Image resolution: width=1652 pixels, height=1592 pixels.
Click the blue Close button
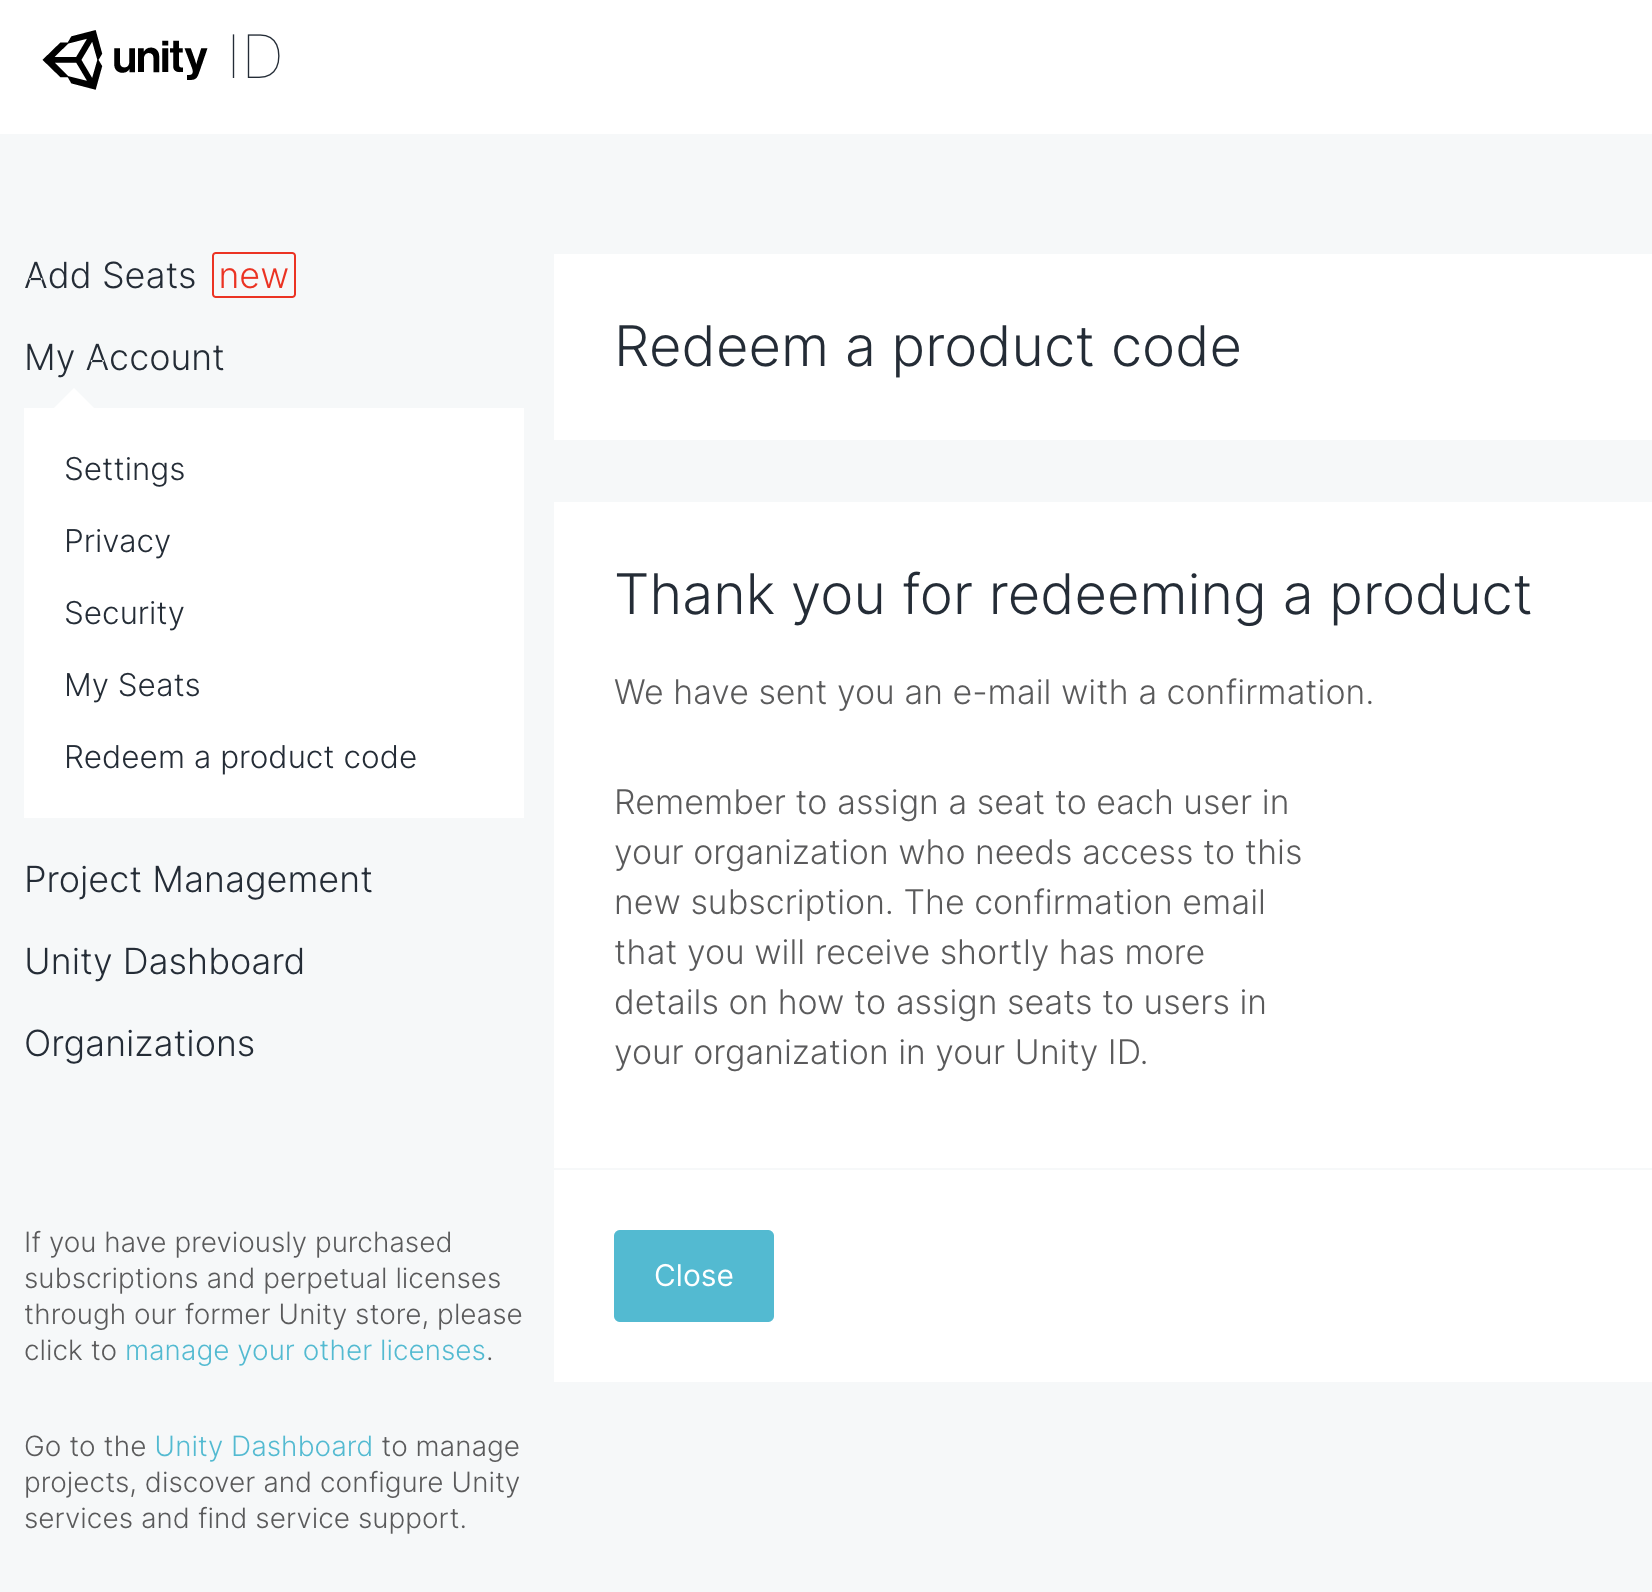click(694, 1276)
